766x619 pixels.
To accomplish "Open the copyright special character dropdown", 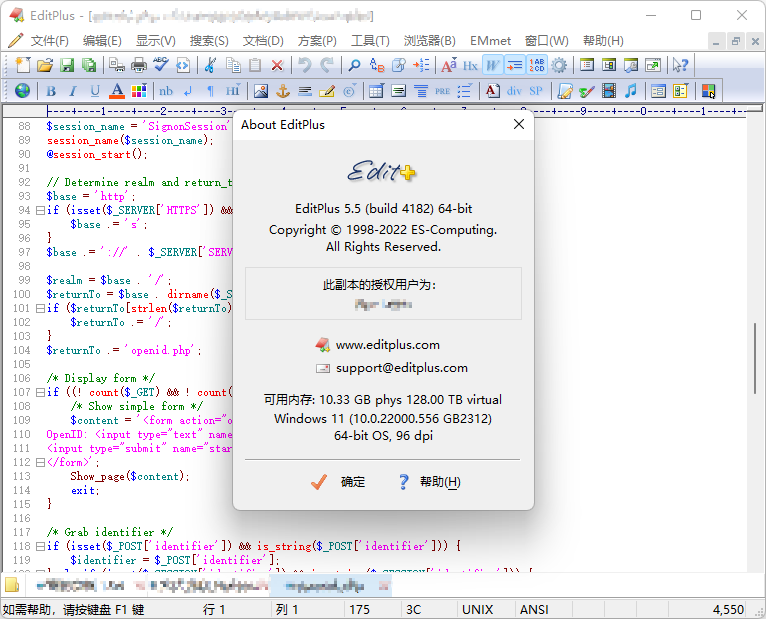I will tap(349, 91).
